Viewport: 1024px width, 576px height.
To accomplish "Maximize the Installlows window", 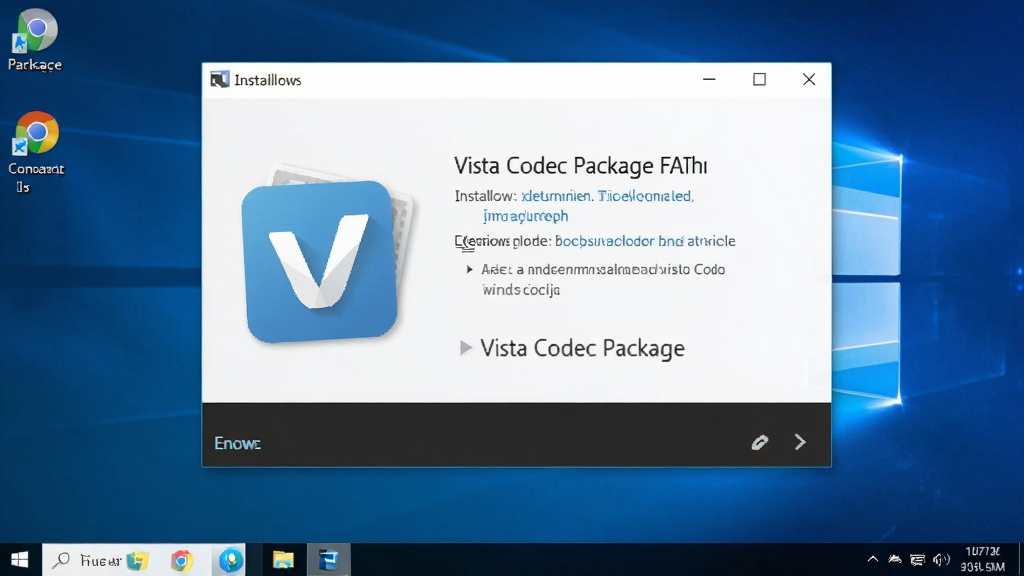I will coord(759,79).
